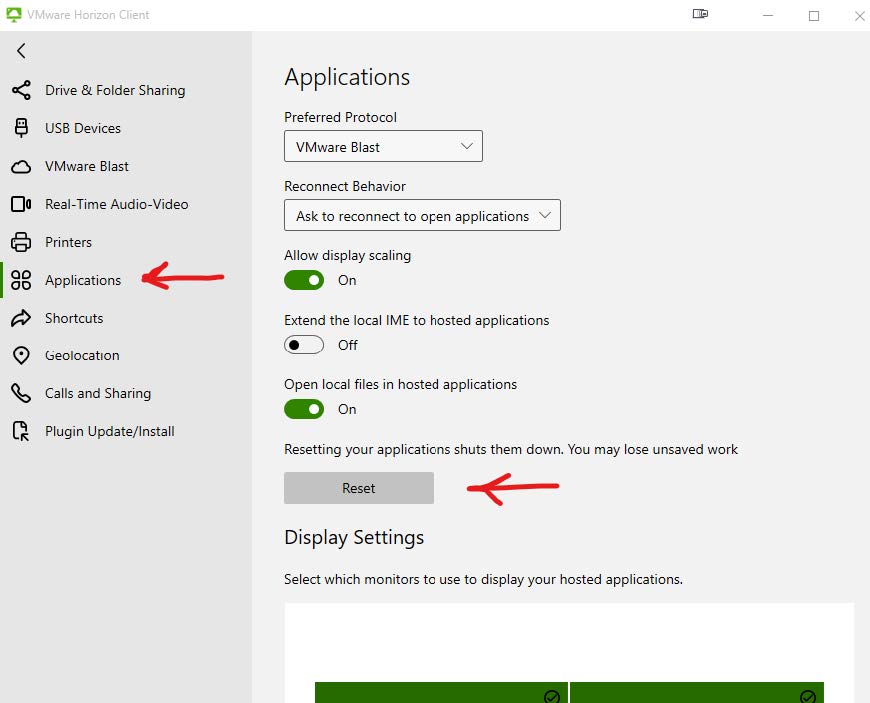Click the Shortcuts arrow icon
The height and width of the screenshot is (703, 870).
pos(21,318)
